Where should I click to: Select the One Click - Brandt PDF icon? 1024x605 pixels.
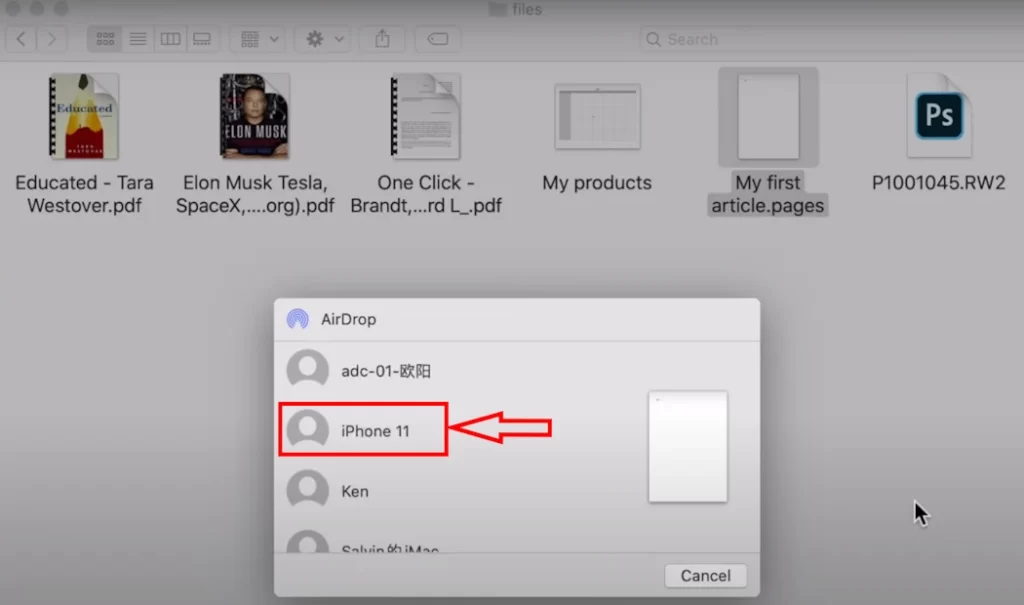[426, 116]
